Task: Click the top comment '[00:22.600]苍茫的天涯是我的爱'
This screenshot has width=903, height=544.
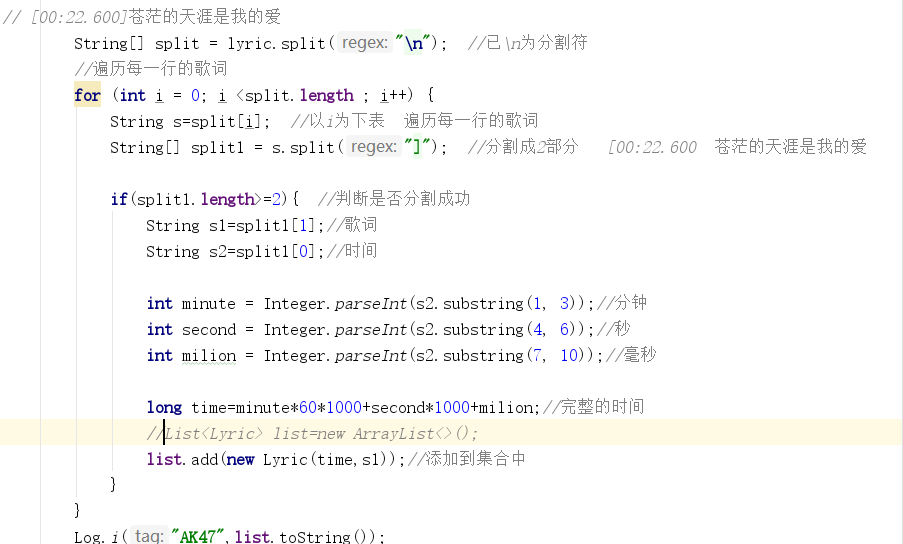Action: [x=155, y=17]
